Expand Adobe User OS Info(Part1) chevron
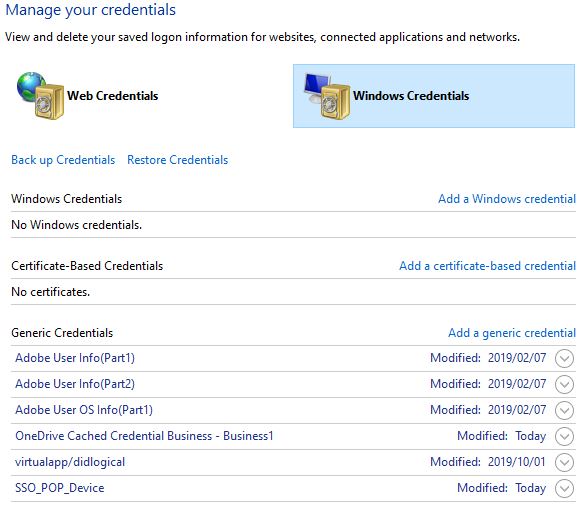Image resolution: width=588 pixels, height=507 pixels. point(564,410)
